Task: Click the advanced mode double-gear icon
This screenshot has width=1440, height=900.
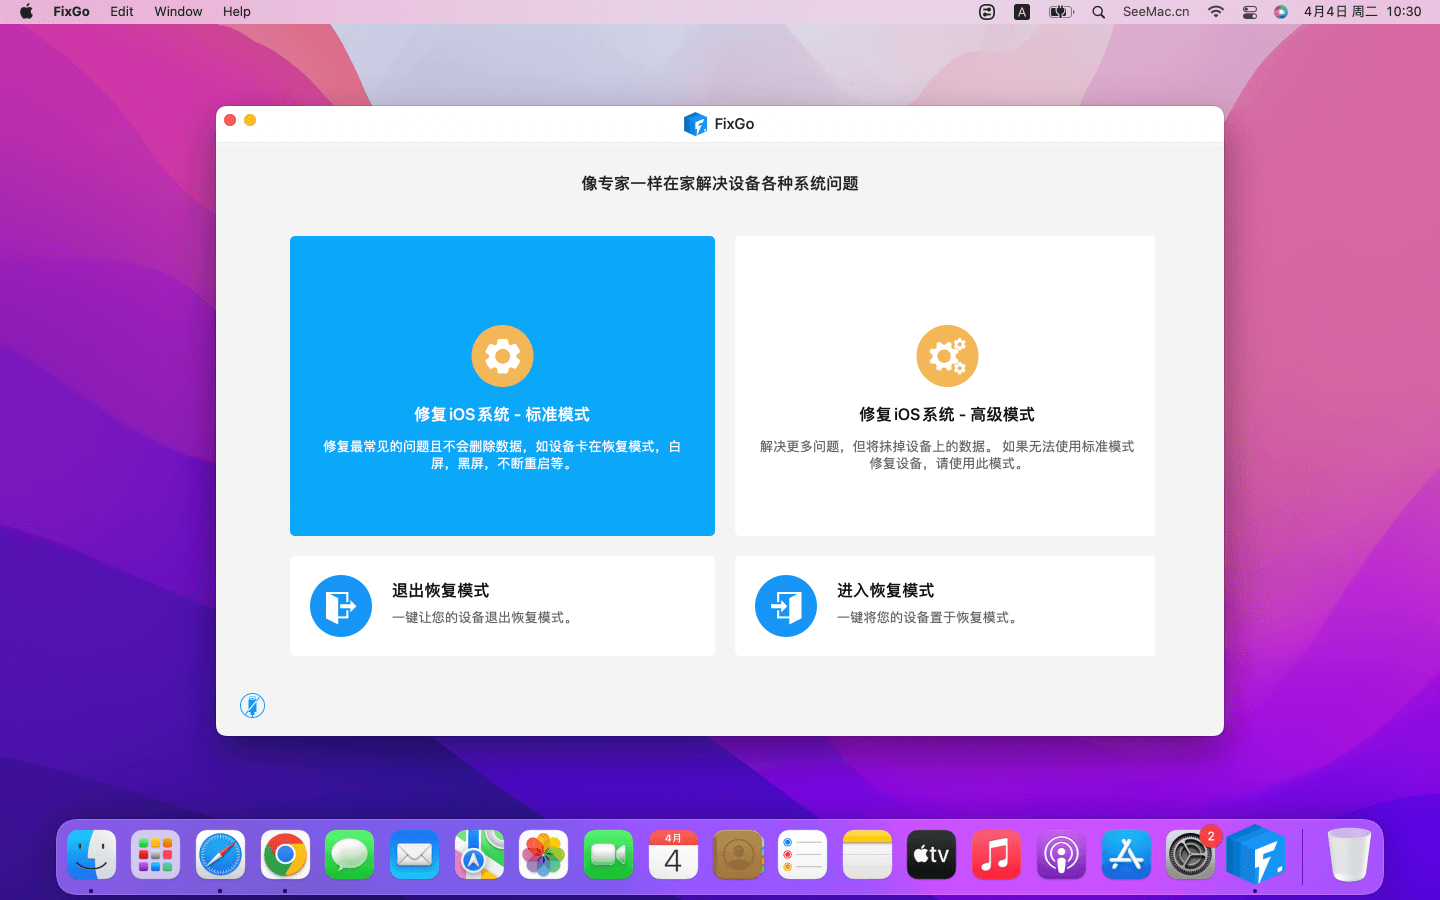Action: click(946, 356)
